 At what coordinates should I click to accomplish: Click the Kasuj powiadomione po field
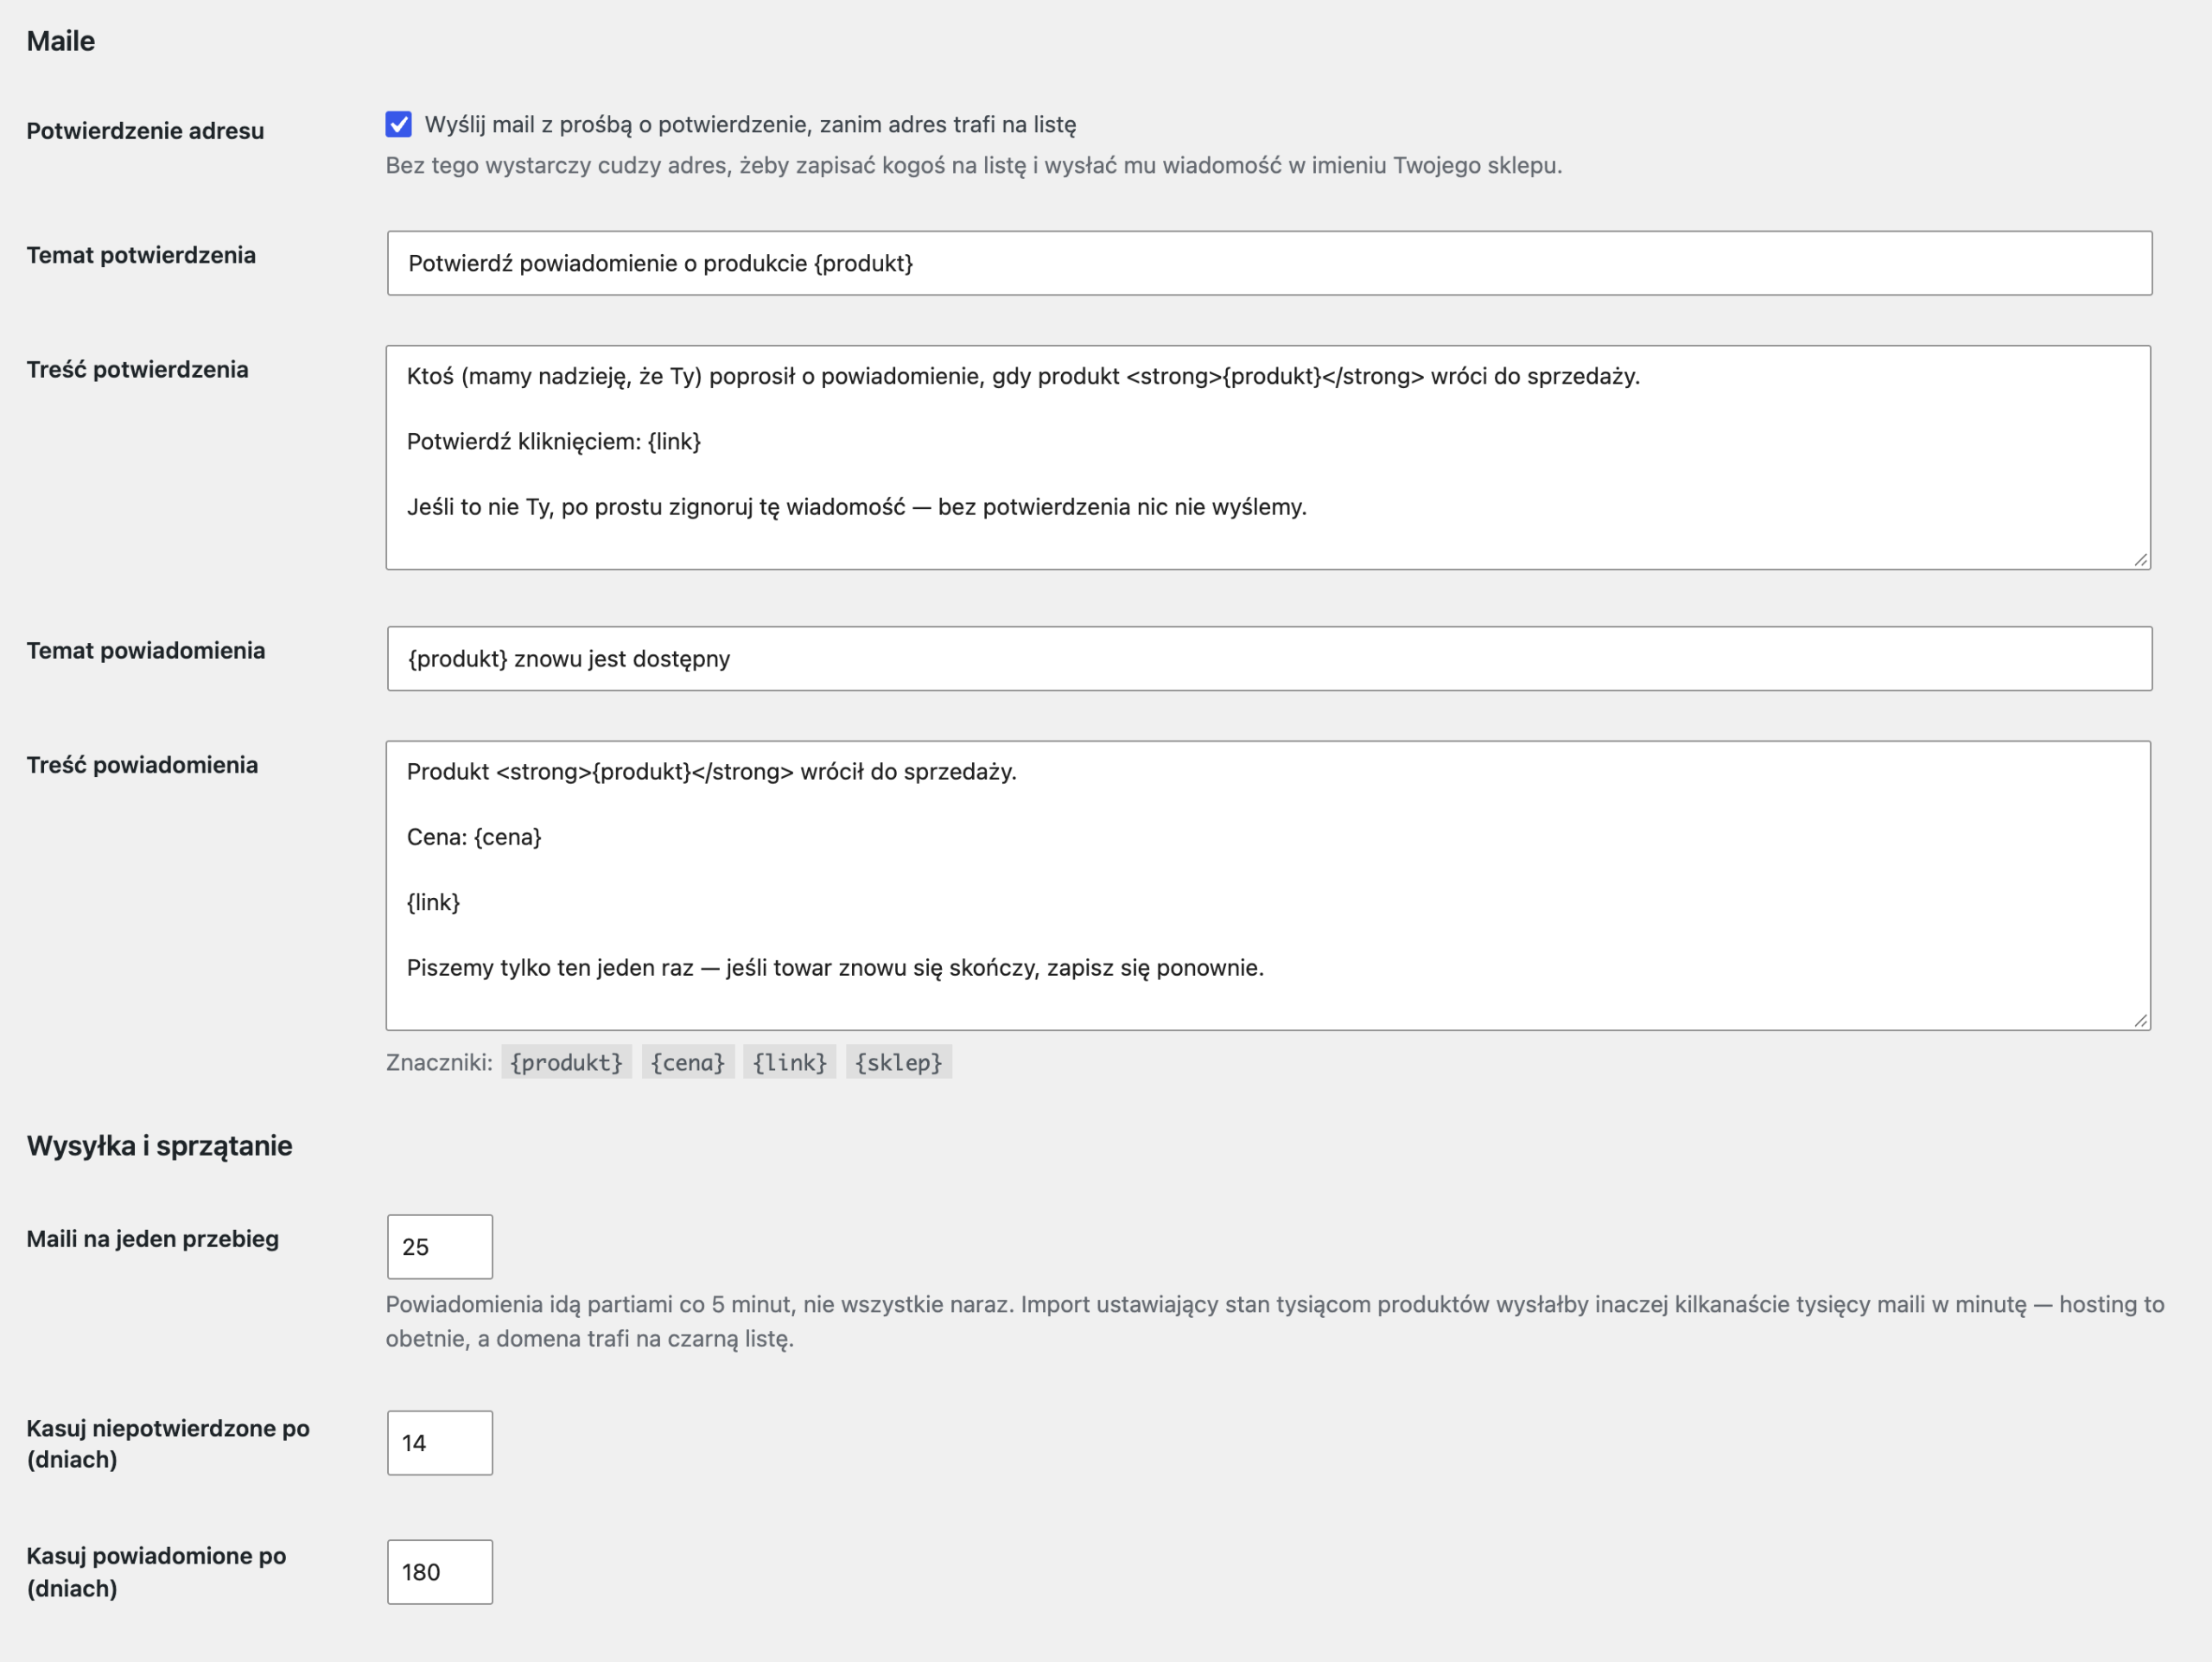(x=440, y=1571)
